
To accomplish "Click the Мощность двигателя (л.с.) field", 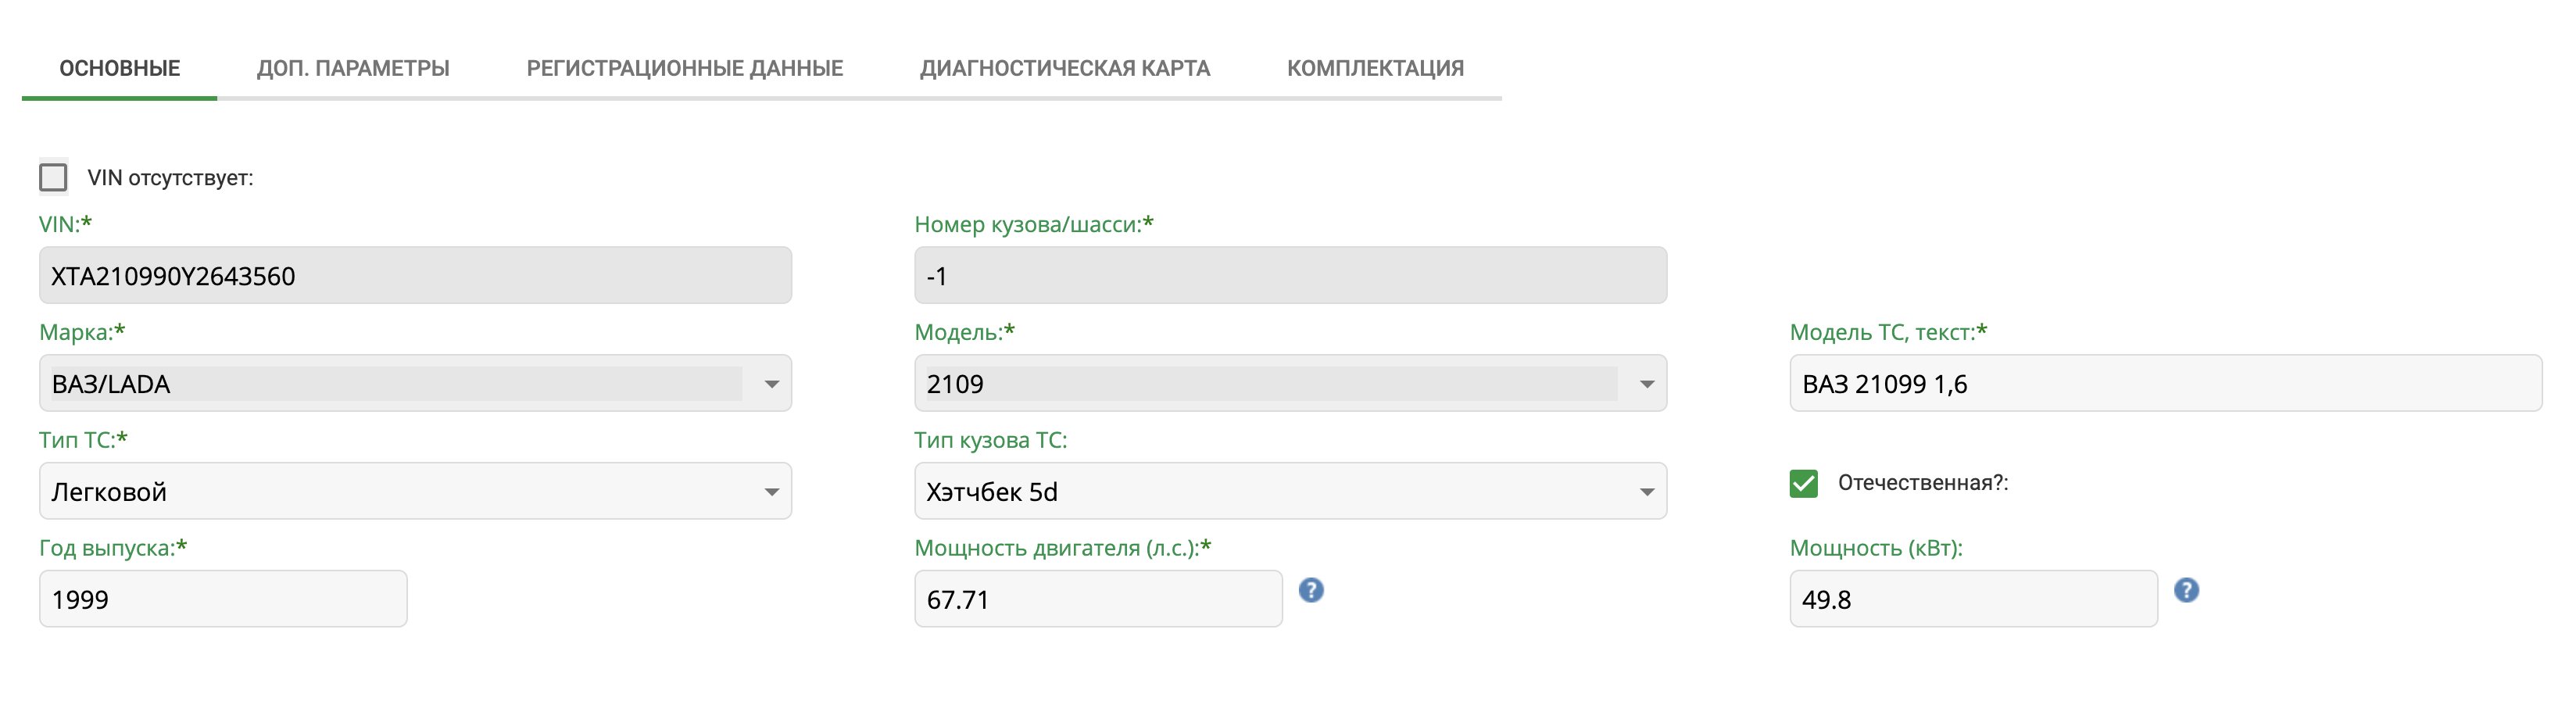I will pyautogui.click(x=1098, y=599).
